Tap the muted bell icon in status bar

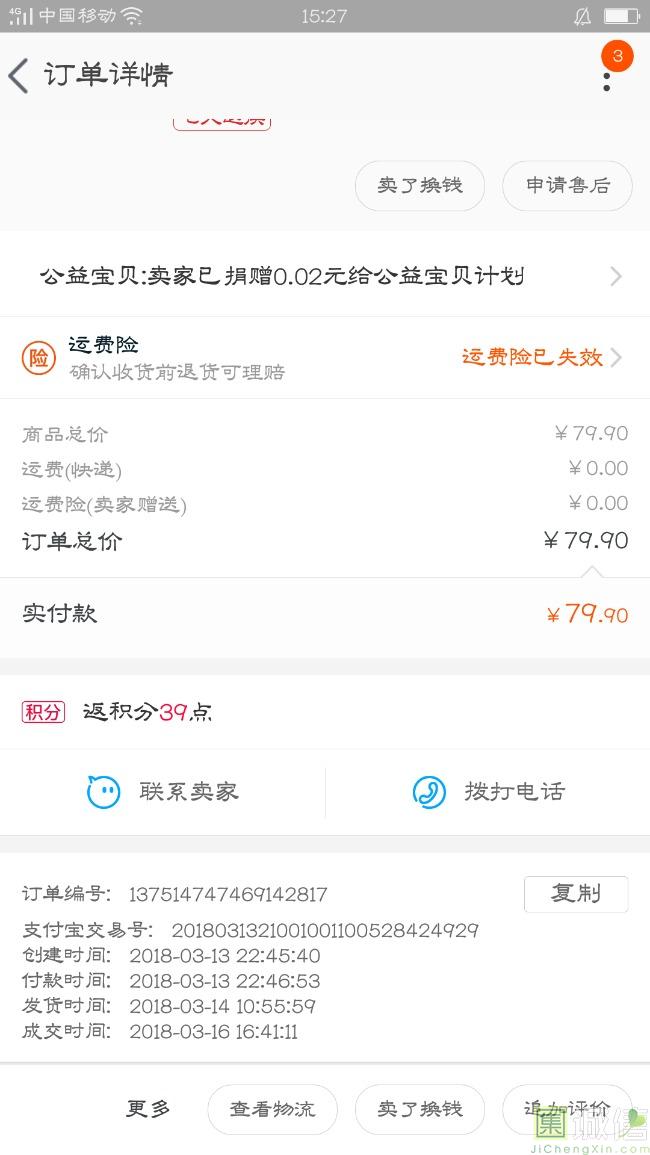point(582,16)
